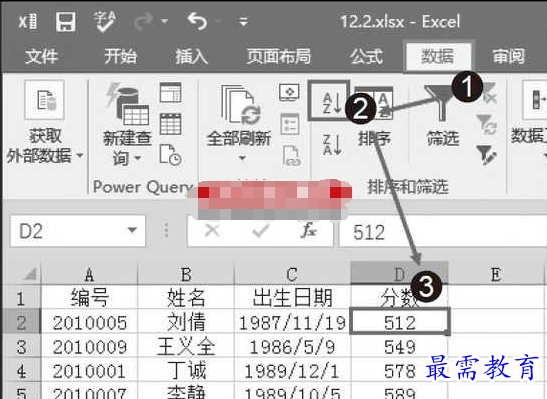This screenshot has height=399, width=547.
Task: Open the Name Box dropdown arrow
Action: [132, 231]
